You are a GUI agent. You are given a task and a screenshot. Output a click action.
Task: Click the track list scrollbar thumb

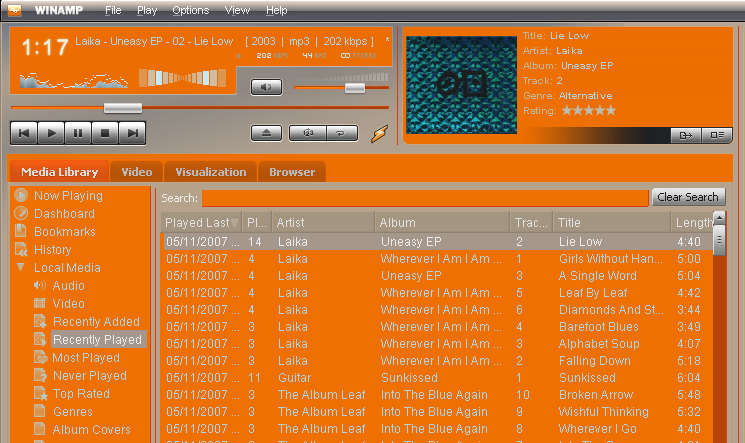(719, 240)
